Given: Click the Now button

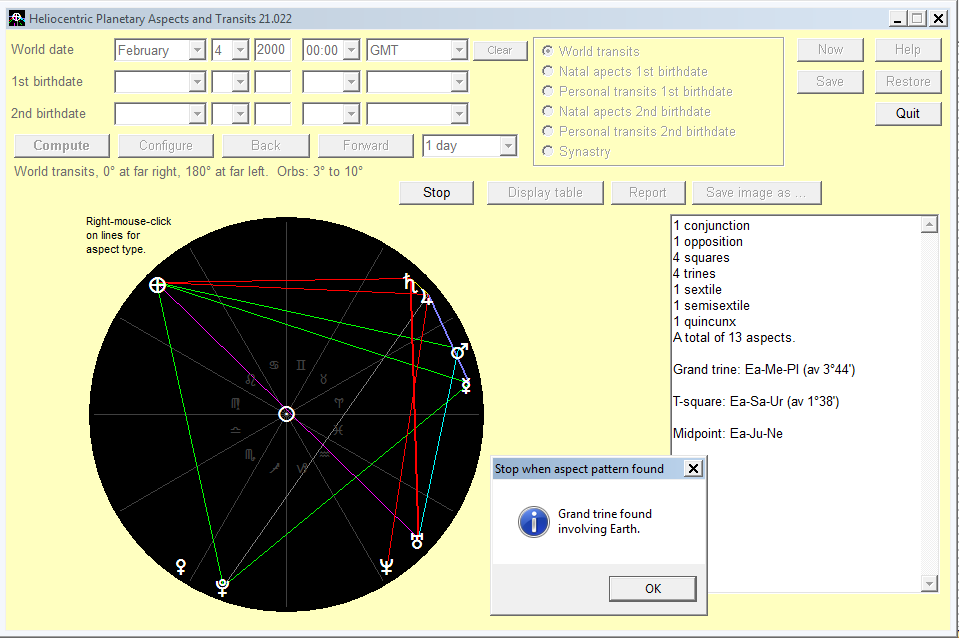Looking at the screenshot, I should 830,50.
